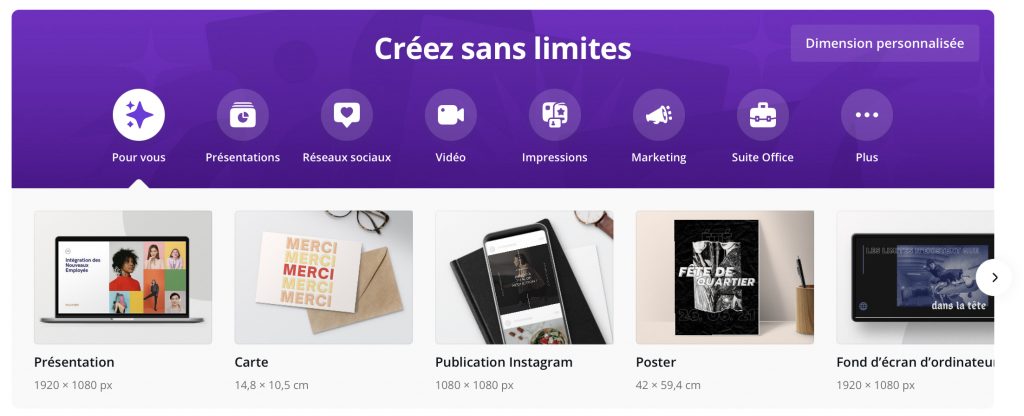Open the Présentations category icon
The image size is (1024, 416).
243,115
